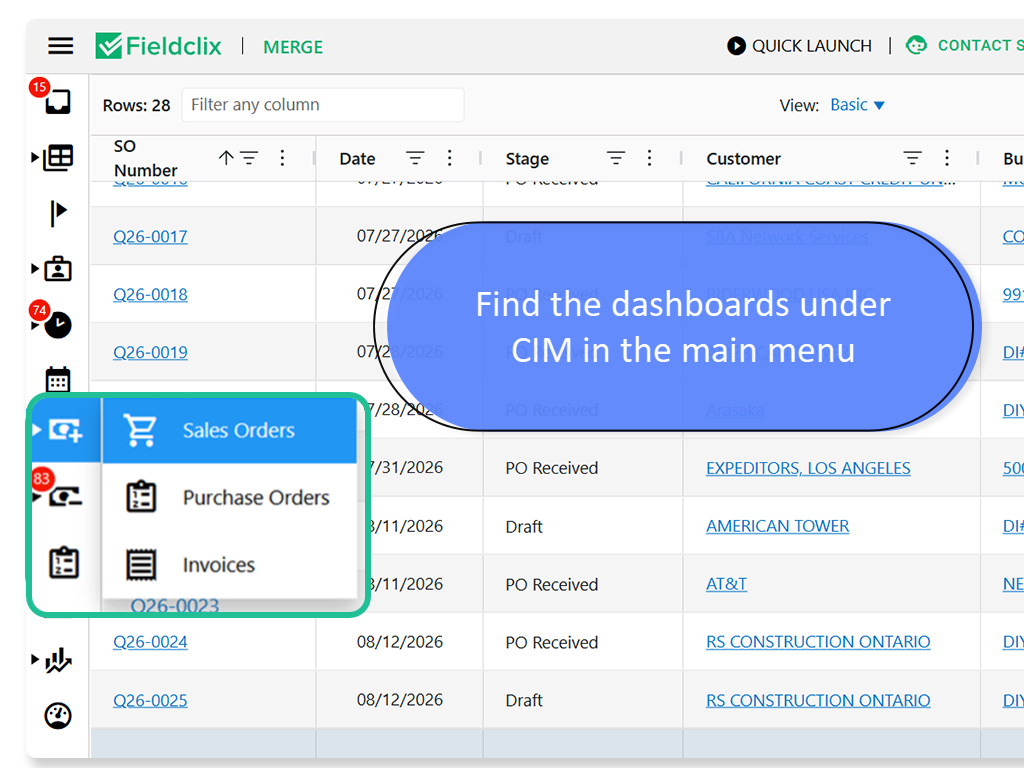Click the Fieldclix logo

click(x=158, y=46)
